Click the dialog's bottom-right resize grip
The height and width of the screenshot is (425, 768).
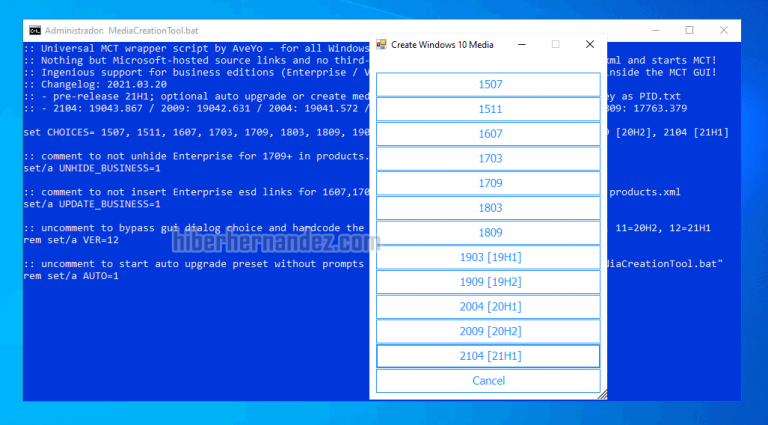point(602,395)
